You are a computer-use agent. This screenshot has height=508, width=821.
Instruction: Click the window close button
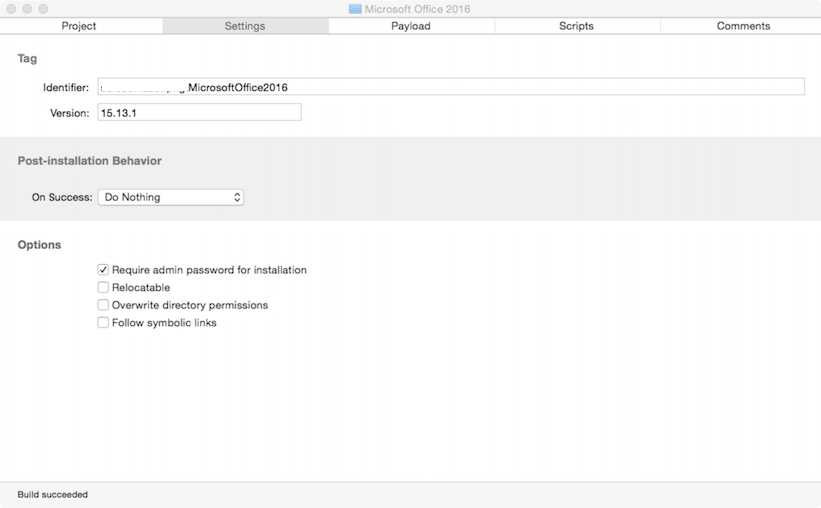tap(11, 9)
